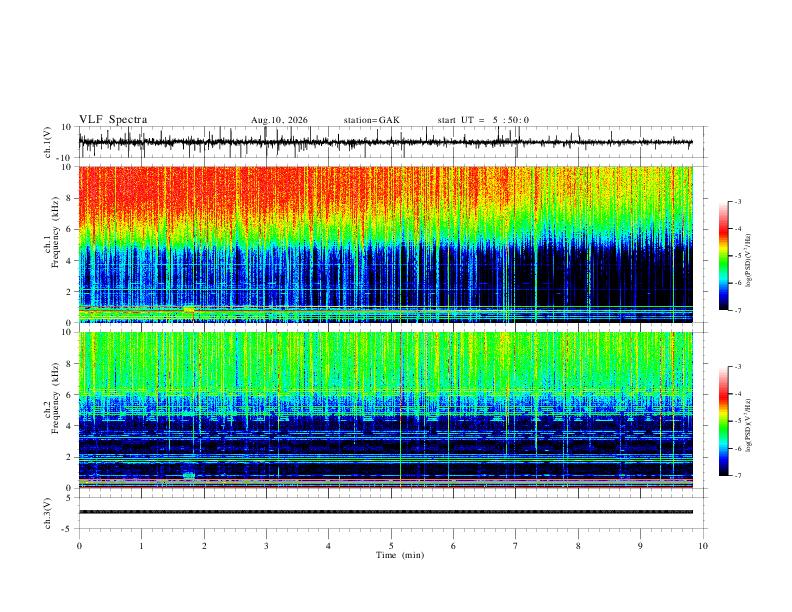Click the 'start UT = 5 :50: 0' text
792x612 pixels.
[x=483, y=120]
